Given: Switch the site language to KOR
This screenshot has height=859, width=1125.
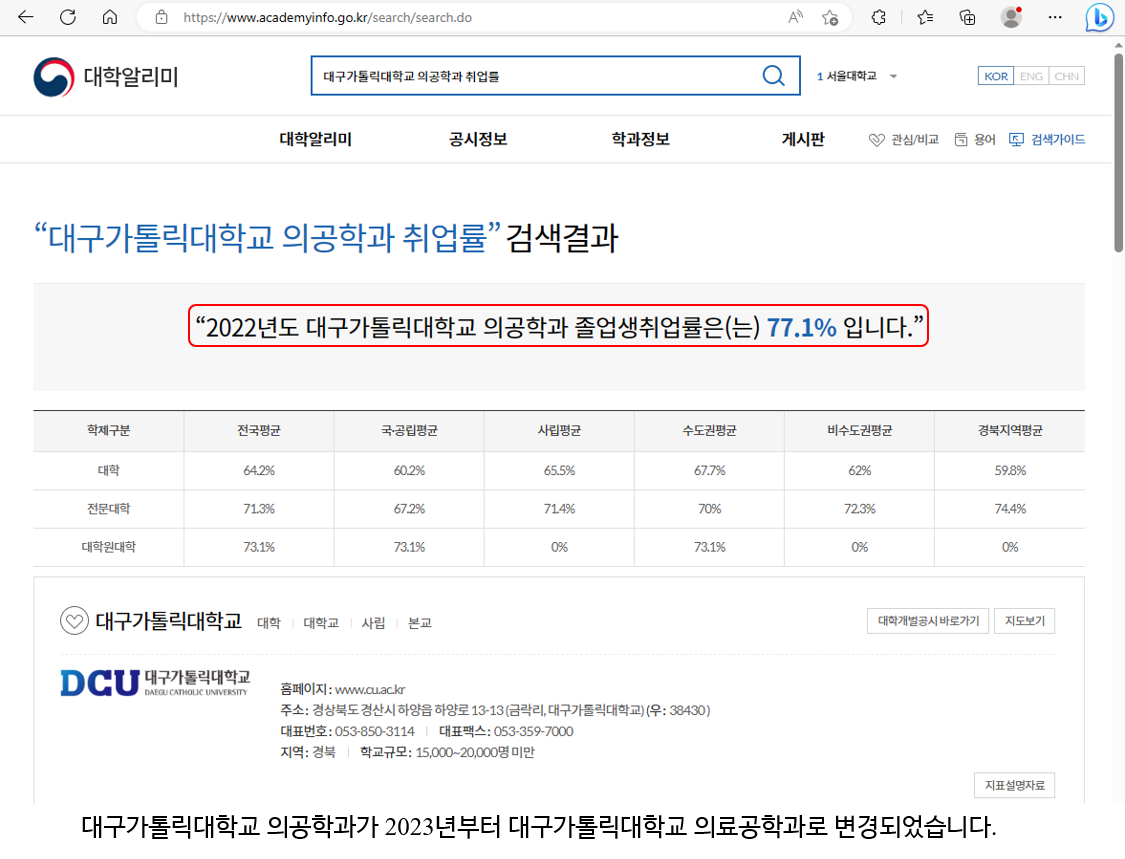Looking at the screenshot, I should click(x=996, y=76).
